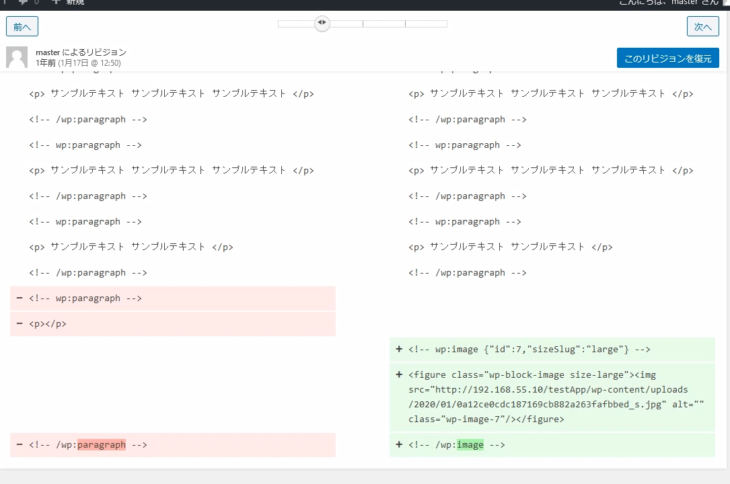
Task: Click removed line <!-- wp:paragraph --> in red
Action: click(173, 298)
